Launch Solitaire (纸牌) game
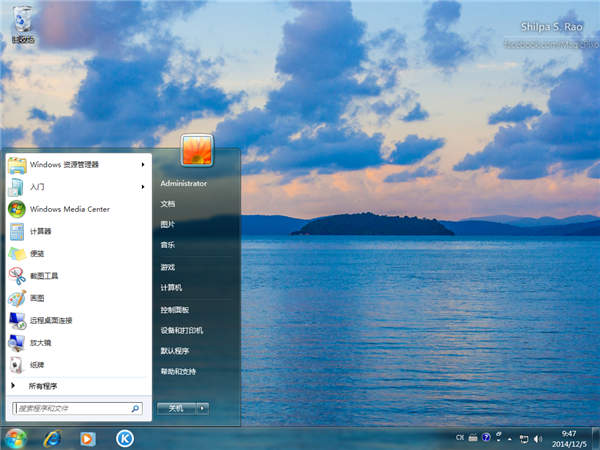 37,364
